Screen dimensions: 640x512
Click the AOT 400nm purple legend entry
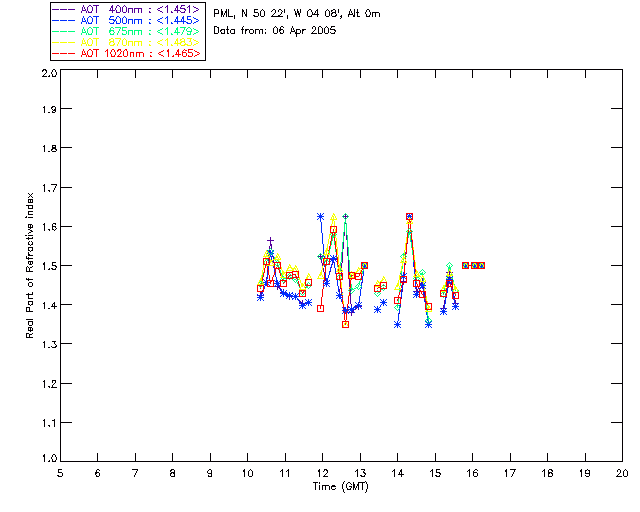point(127,9)
